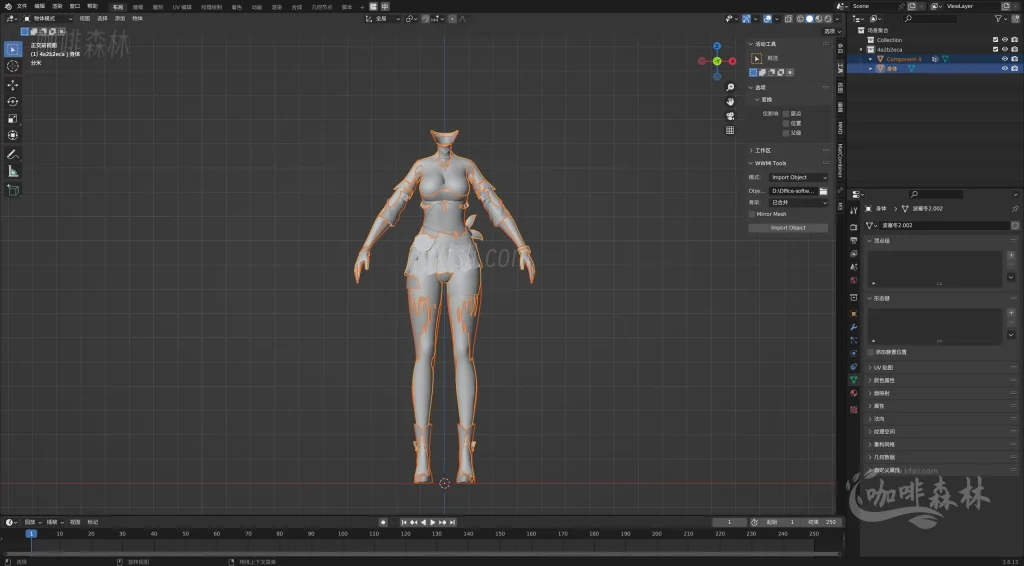Select the Add Cube tool
Viewport: 1024px width, 566px height.
click(12, 191)
